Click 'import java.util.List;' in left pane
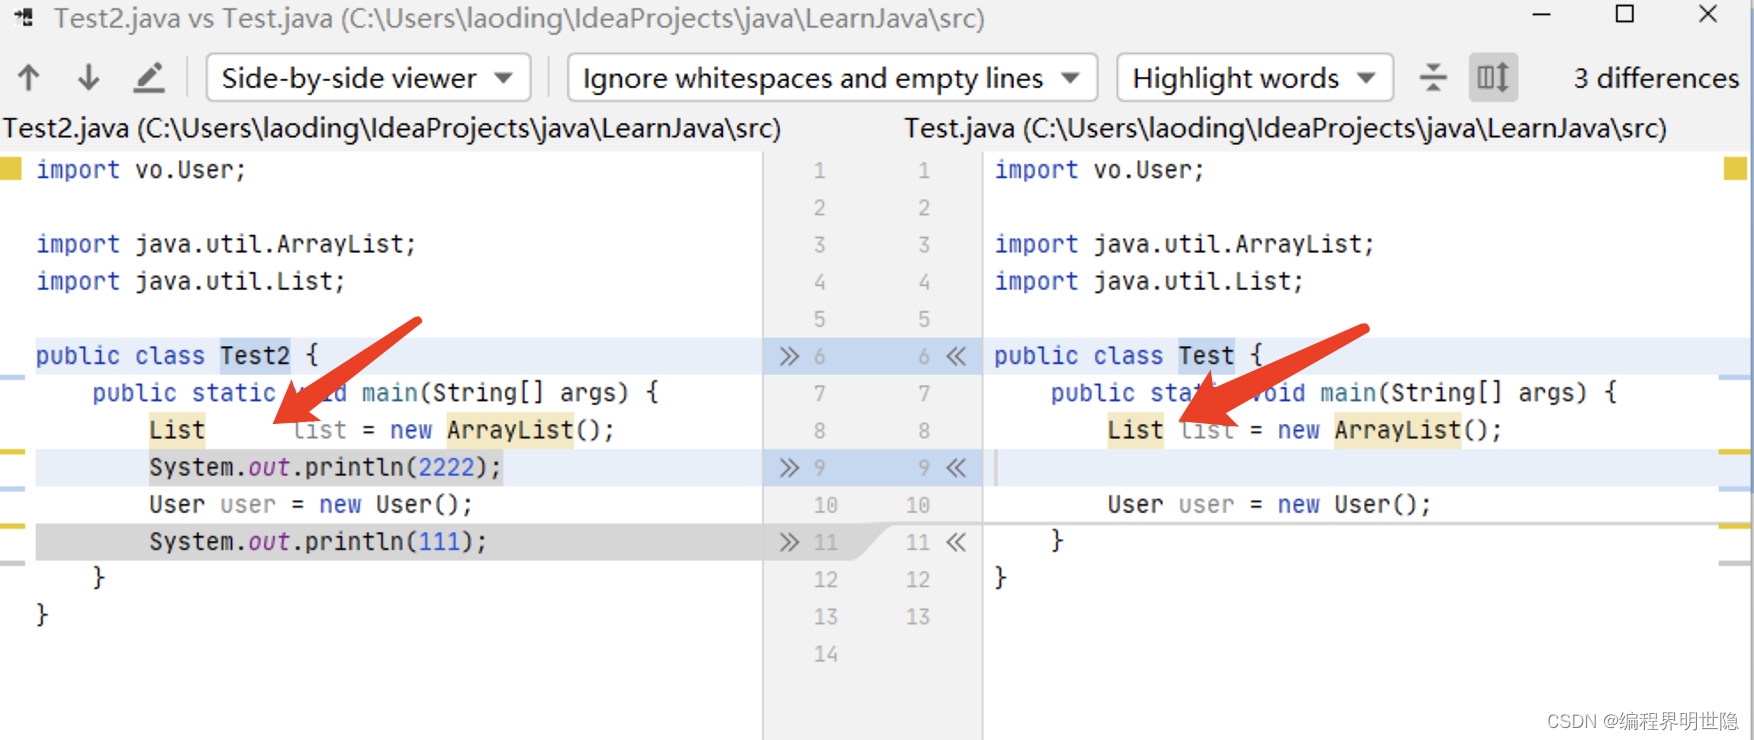This screenshot has height=740, width=1754. tap(191, 281)
